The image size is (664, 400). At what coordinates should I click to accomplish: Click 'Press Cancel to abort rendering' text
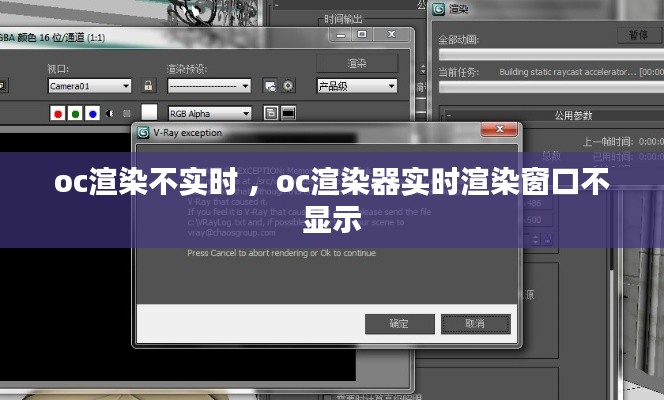coord(282,253)
